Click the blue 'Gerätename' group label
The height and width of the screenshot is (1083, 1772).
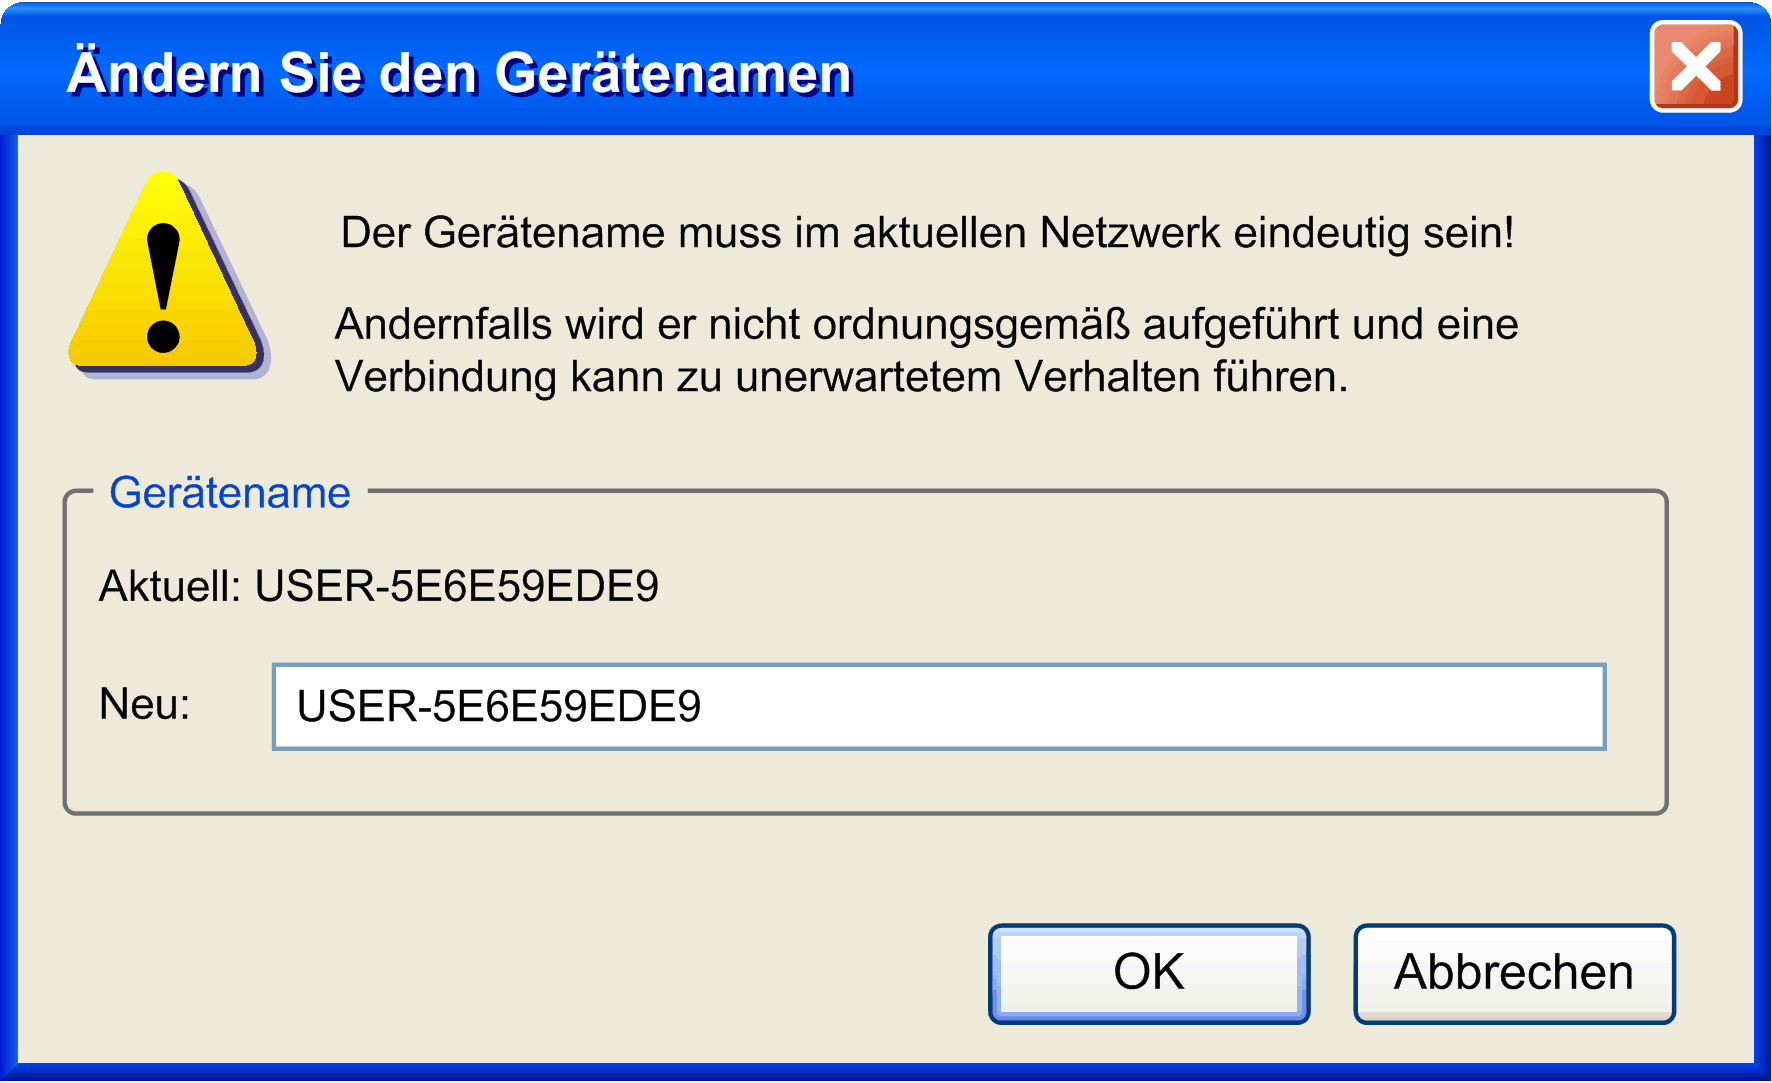click(x=230, y=493)
